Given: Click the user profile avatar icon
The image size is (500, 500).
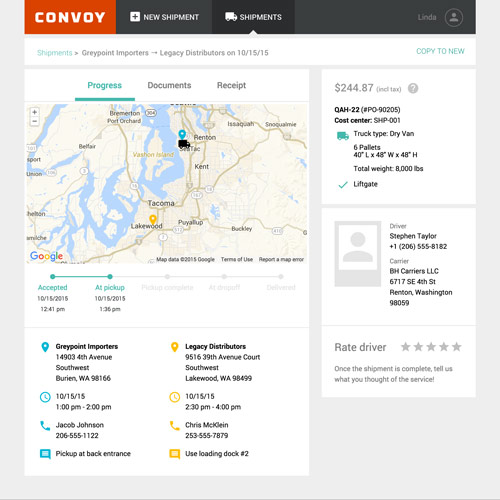Looking at the screenshot, I should 454,17.
